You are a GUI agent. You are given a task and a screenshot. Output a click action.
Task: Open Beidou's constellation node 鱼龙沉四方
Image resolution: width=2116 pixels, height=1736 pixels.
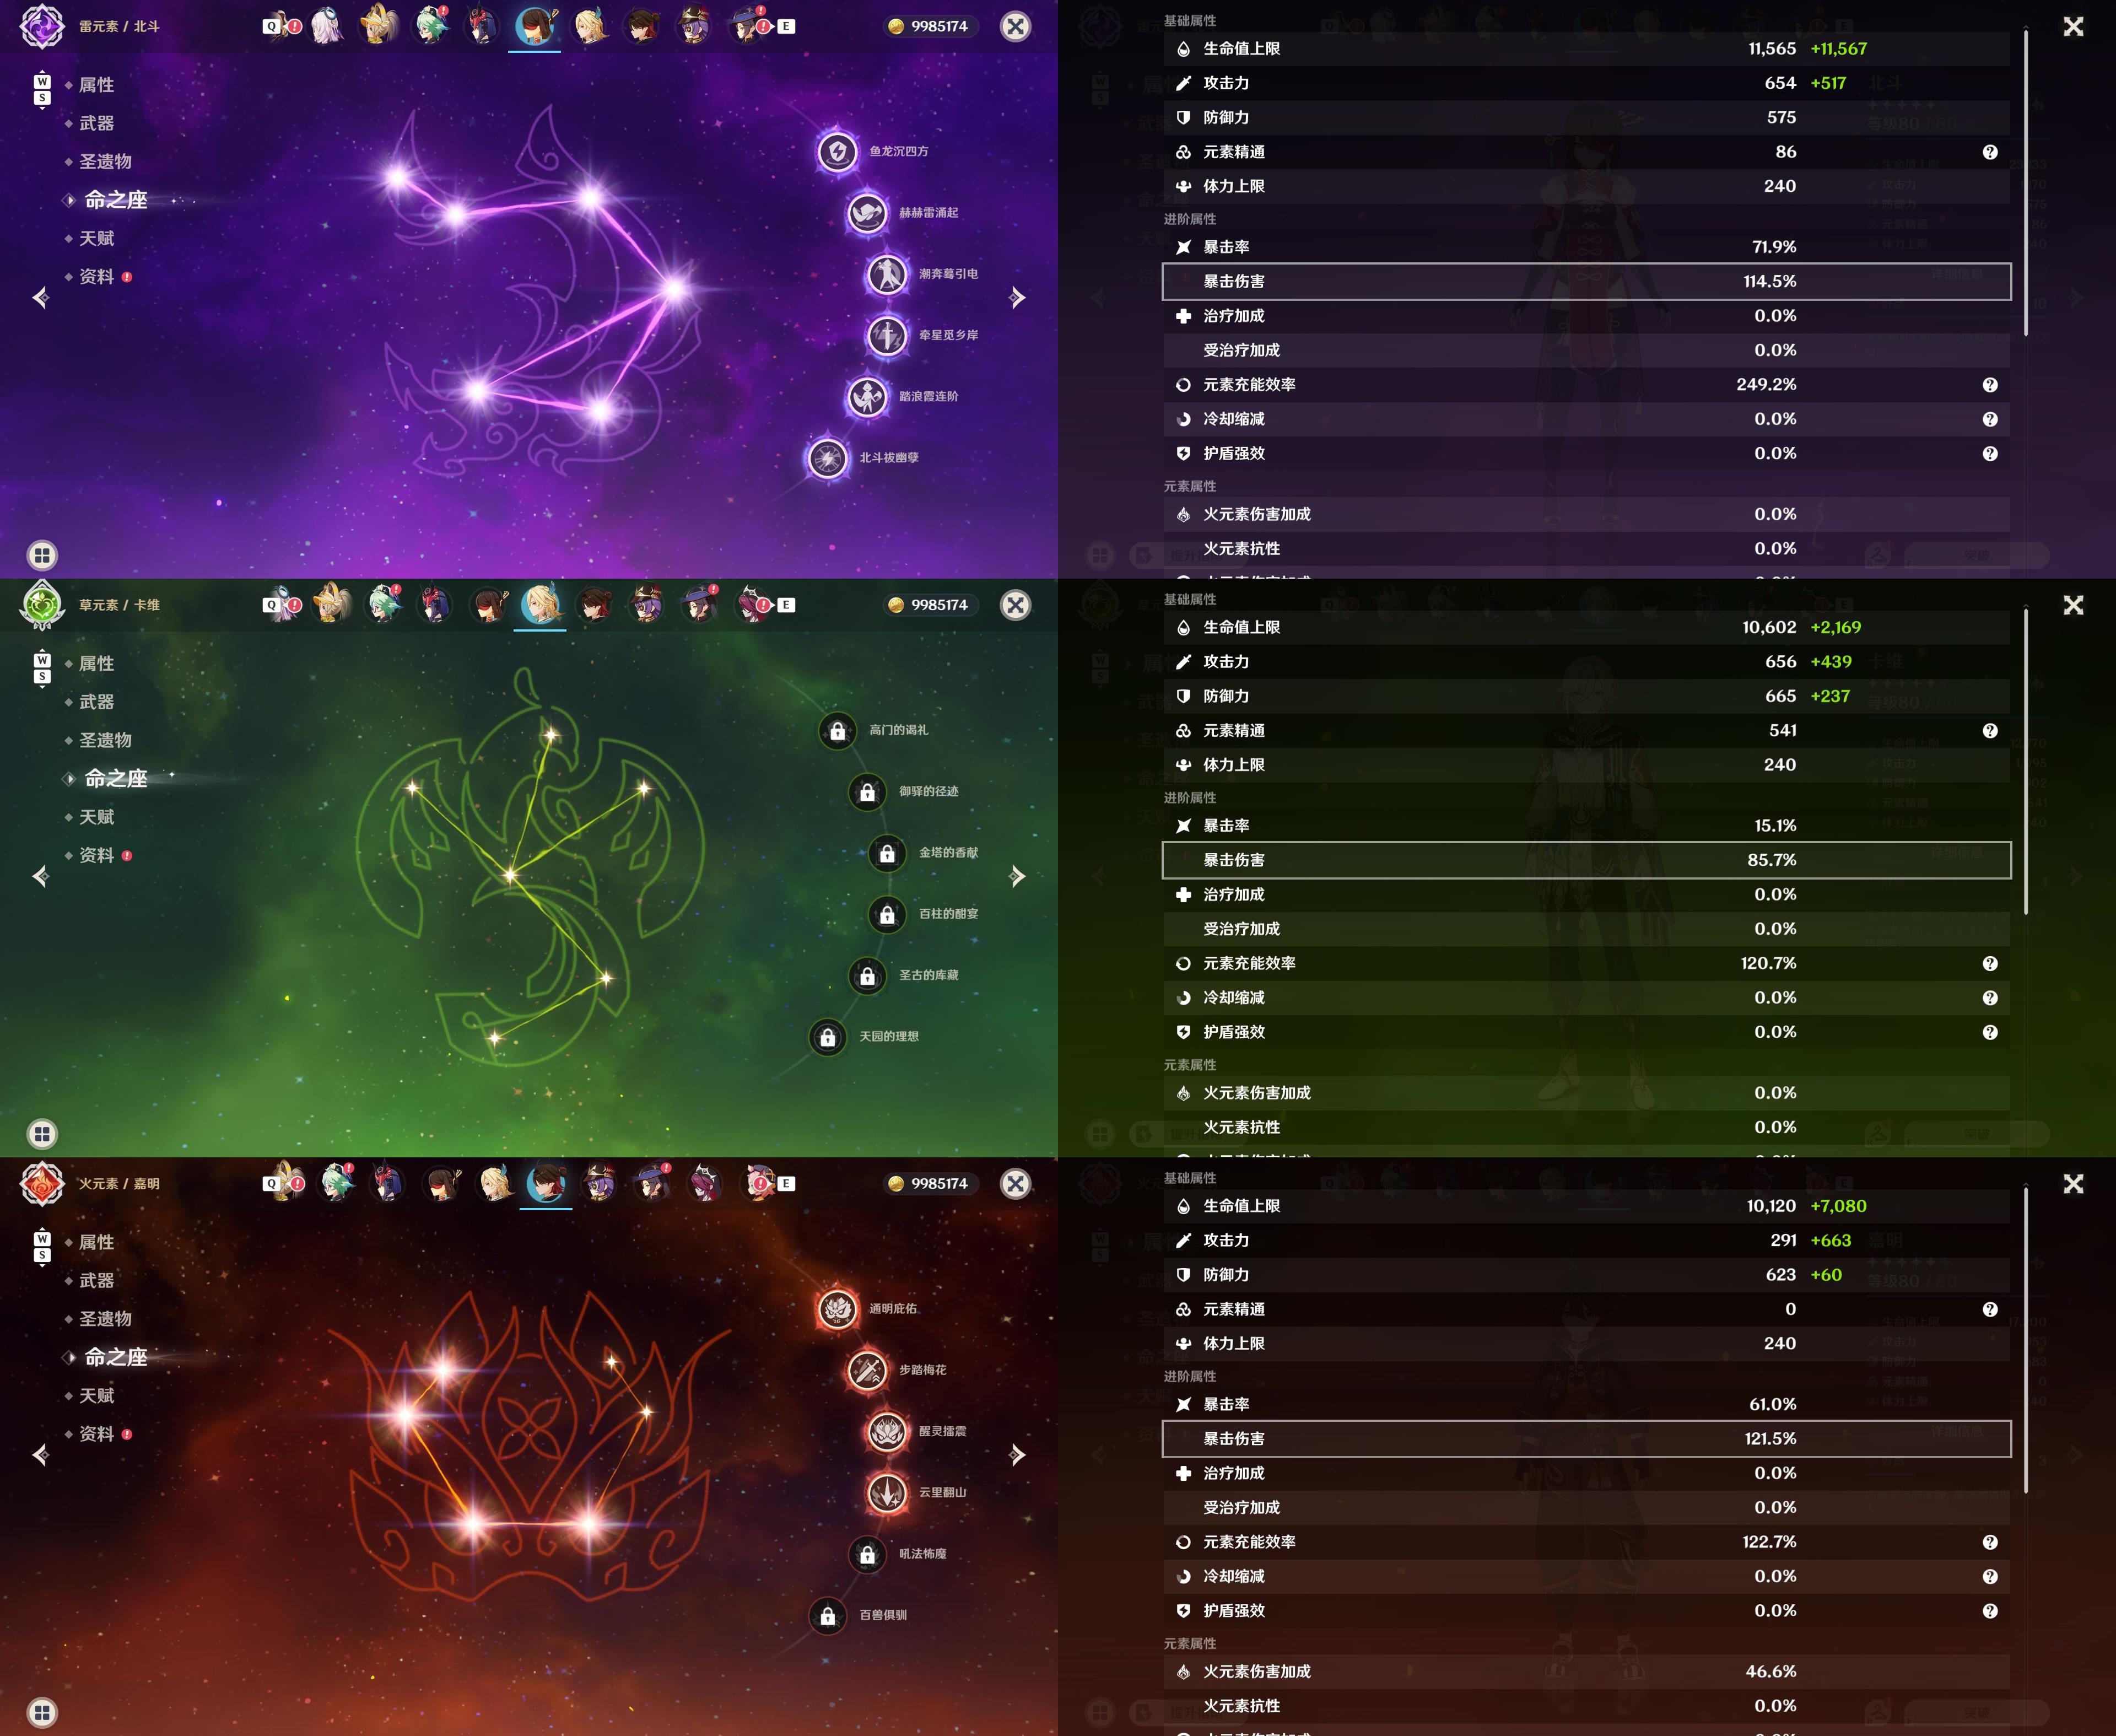[837, 152]
